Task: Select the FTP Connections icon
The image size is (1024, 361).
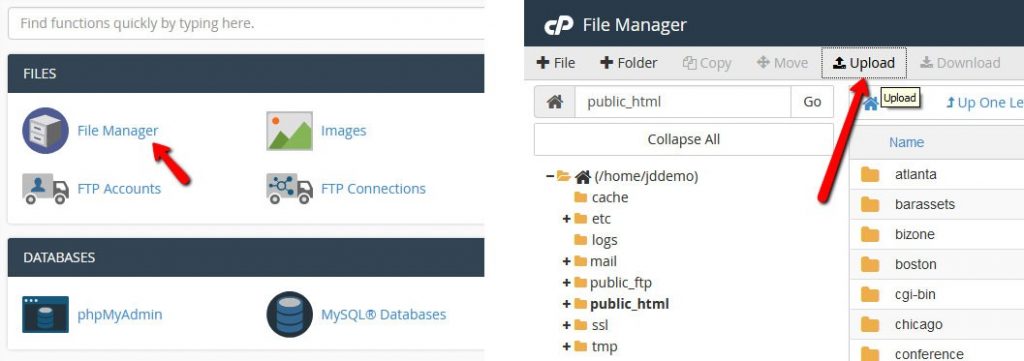Action: [289, 189]
